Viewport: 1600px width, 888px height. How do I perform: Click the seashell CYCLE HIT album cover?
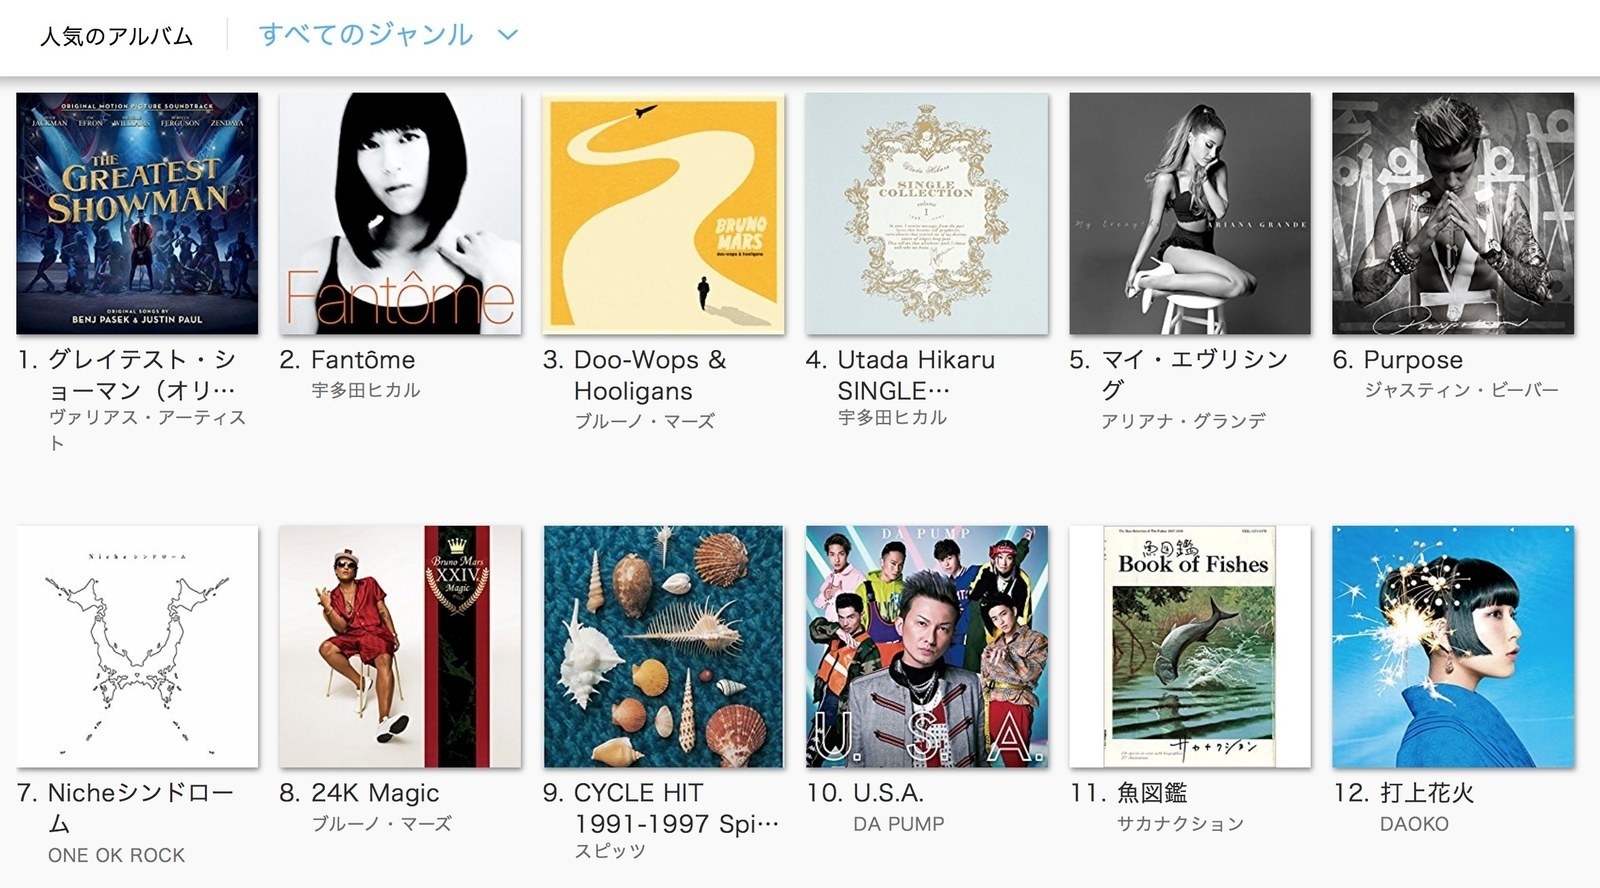(663, 647)
